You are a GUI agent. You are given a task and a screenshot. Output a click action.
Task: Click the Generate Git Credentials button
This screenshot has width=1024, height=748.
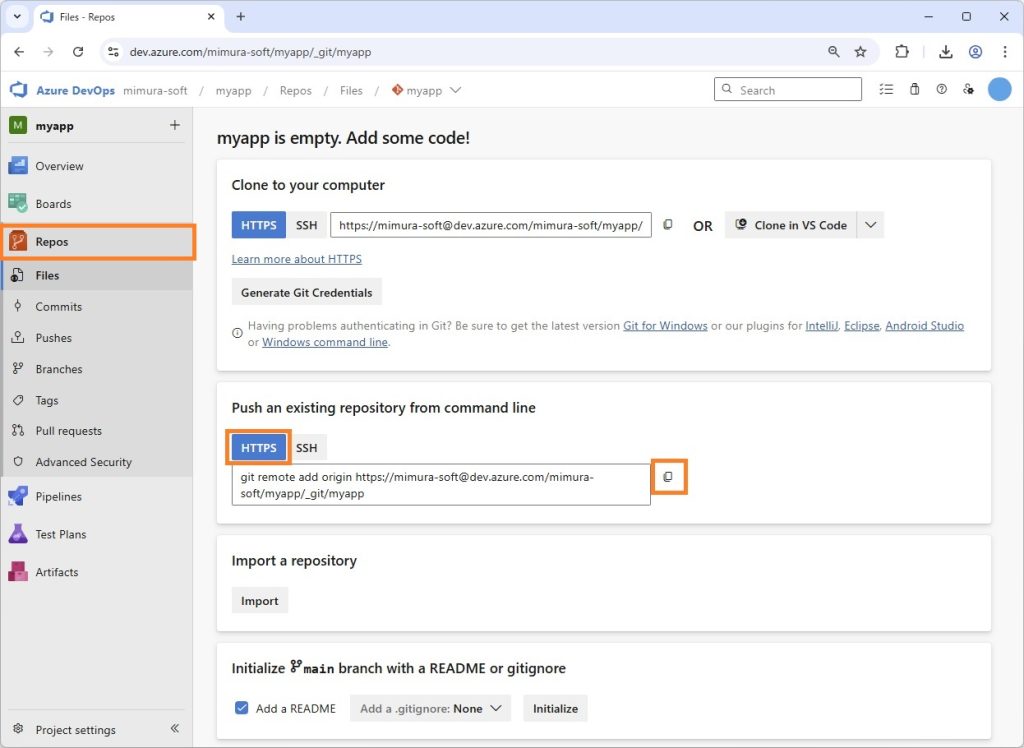306,293
